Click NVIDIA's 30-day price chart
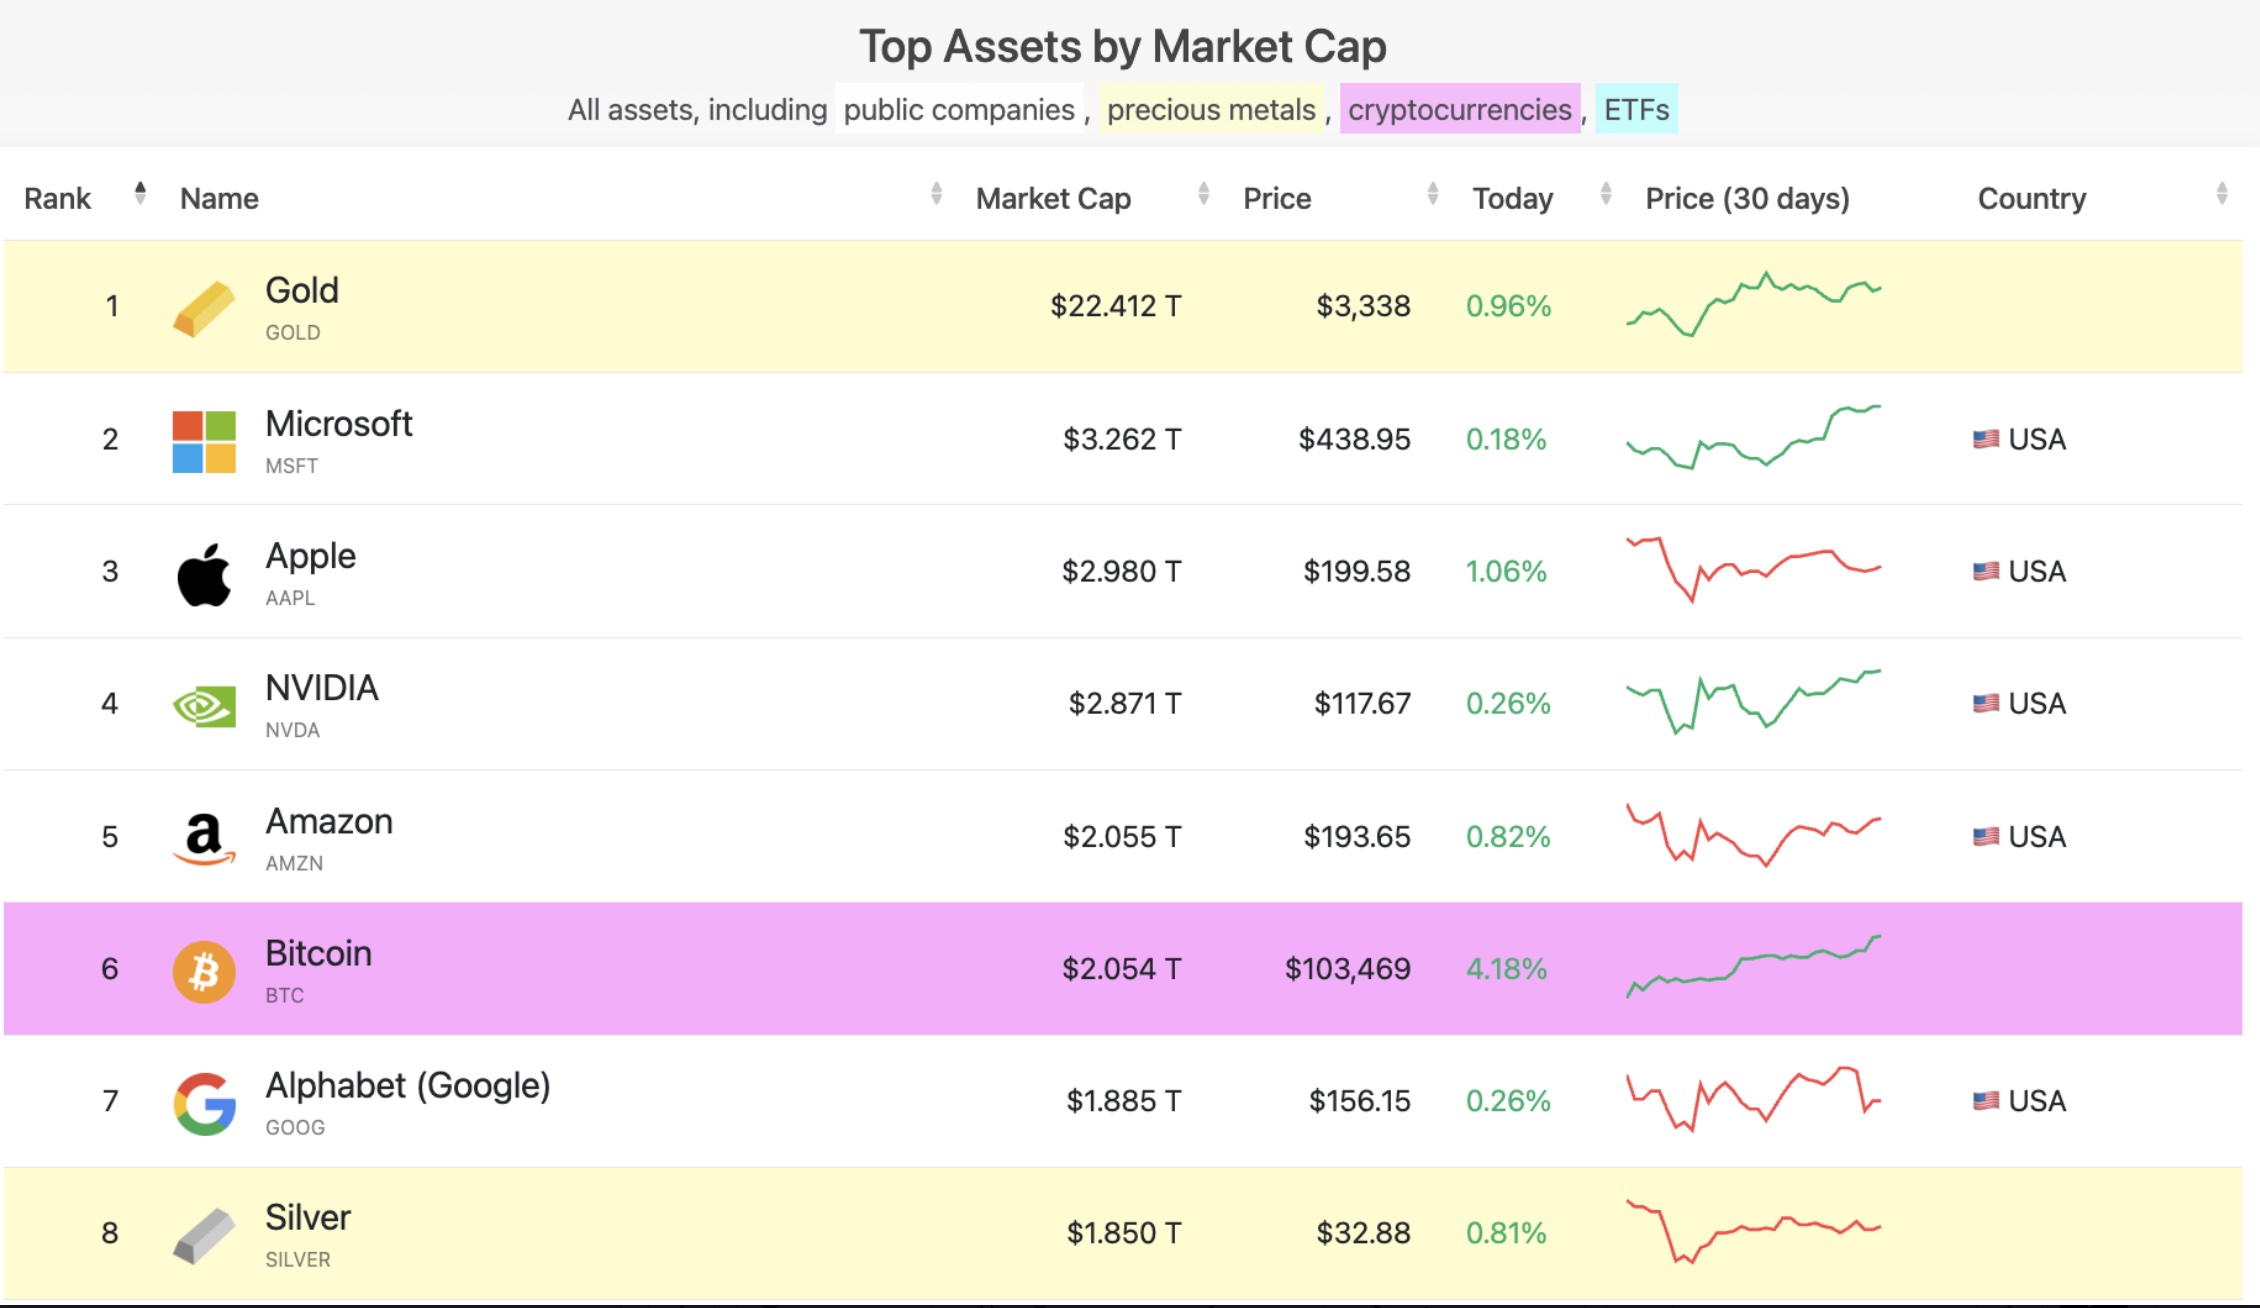Viewport: 2260px width, 1308px height. tap(1754, 702)
